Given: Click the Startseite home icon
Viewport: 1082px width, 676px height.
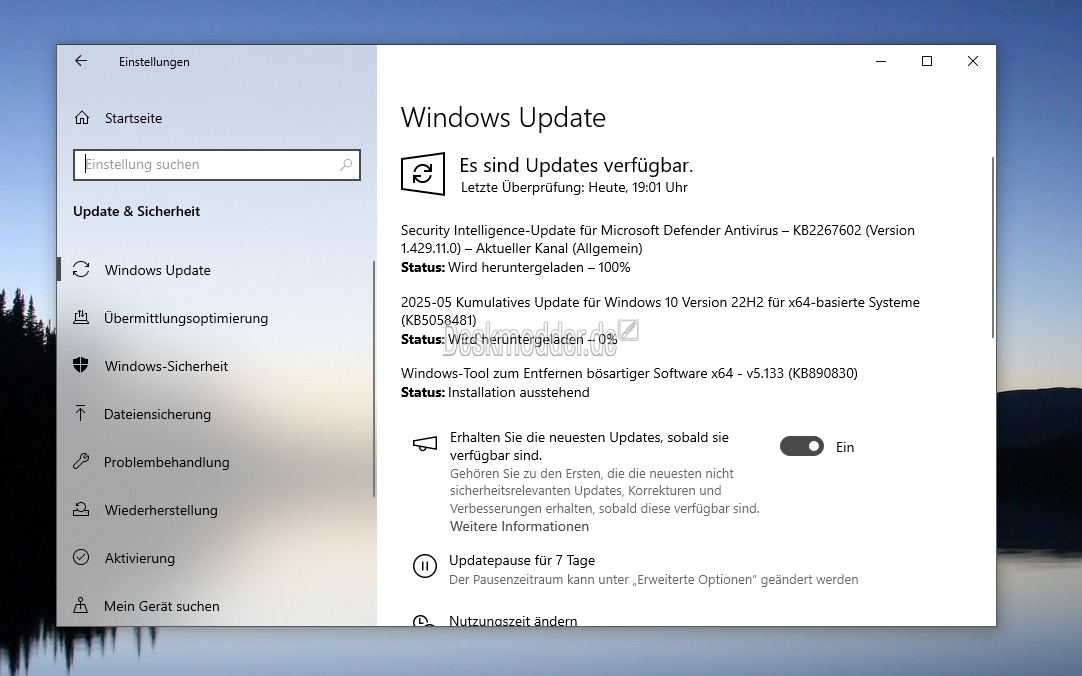Looking at the screenshot, I should click(x=81, y=118).
